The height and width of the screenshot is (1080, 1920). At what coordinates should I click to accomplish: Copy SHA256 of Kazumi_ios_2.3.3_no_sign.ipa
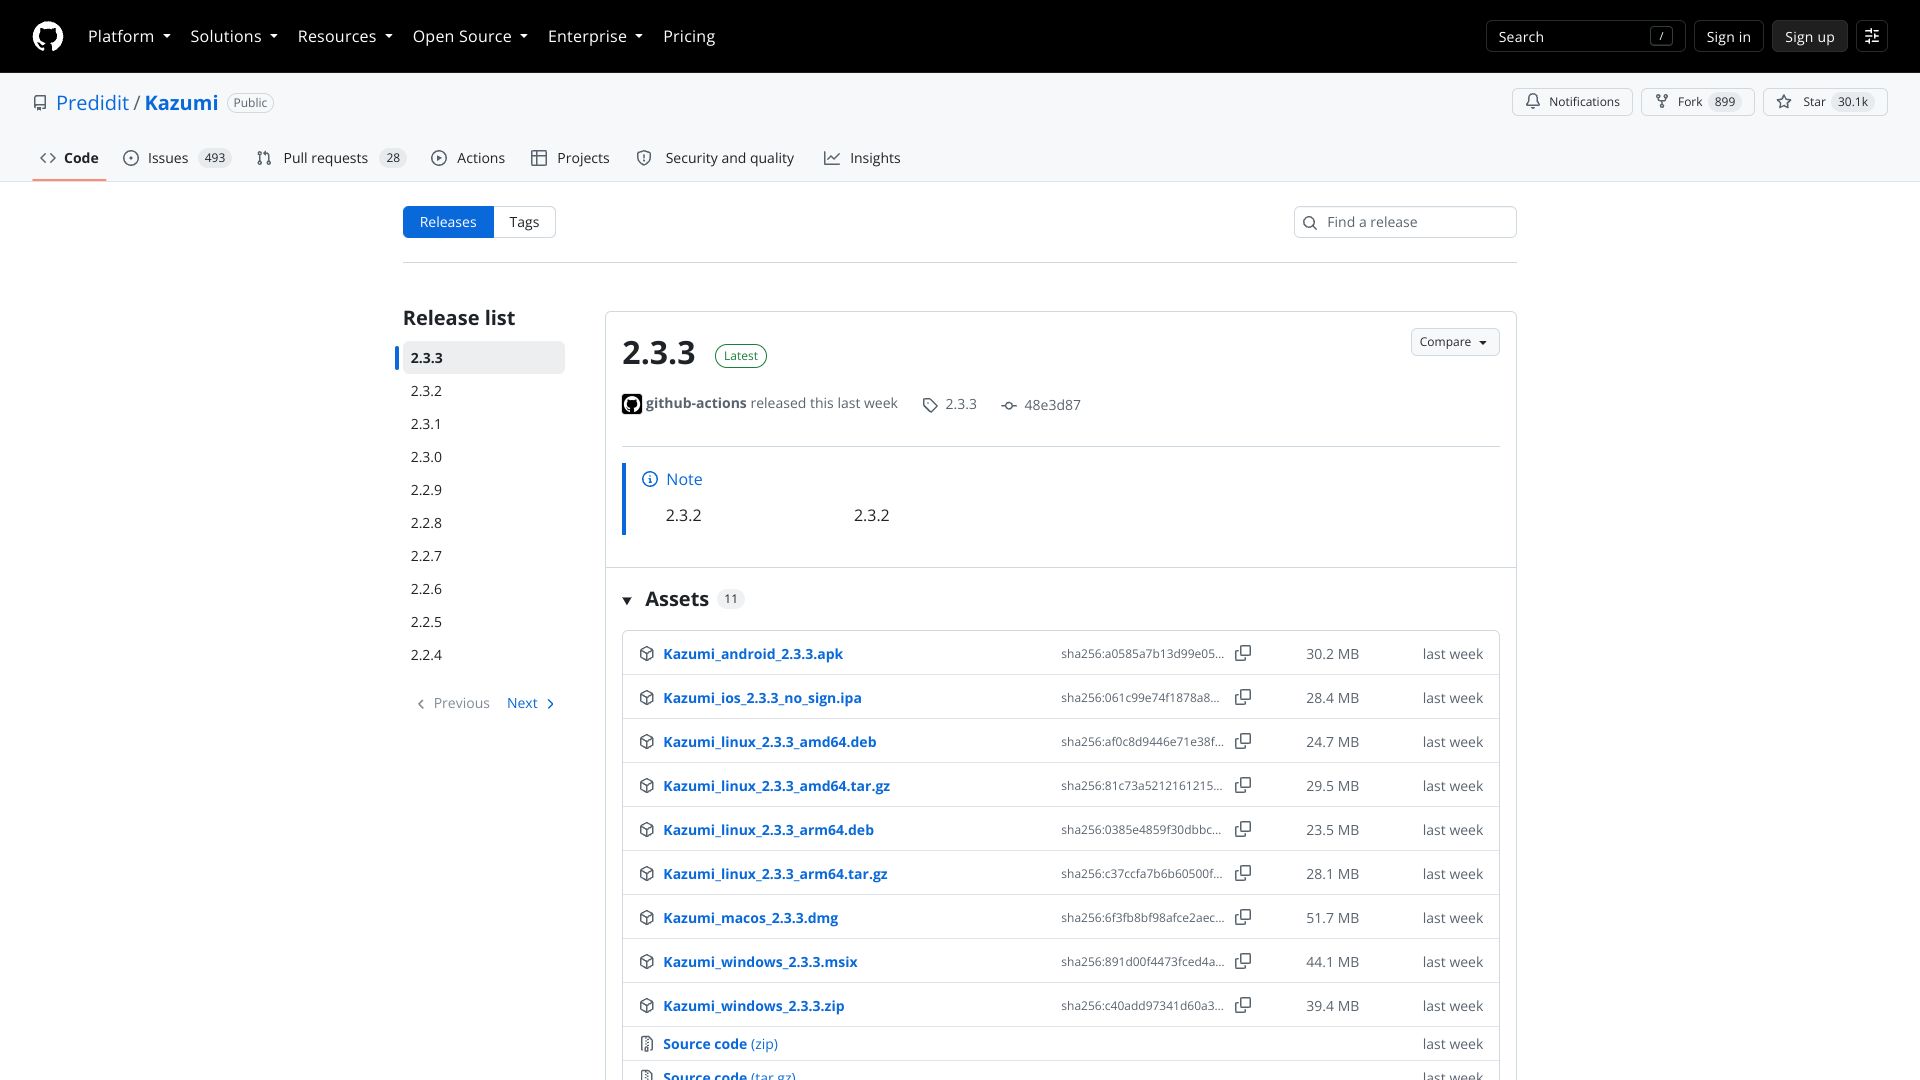pyautogui.click(x=1243, y=697)
